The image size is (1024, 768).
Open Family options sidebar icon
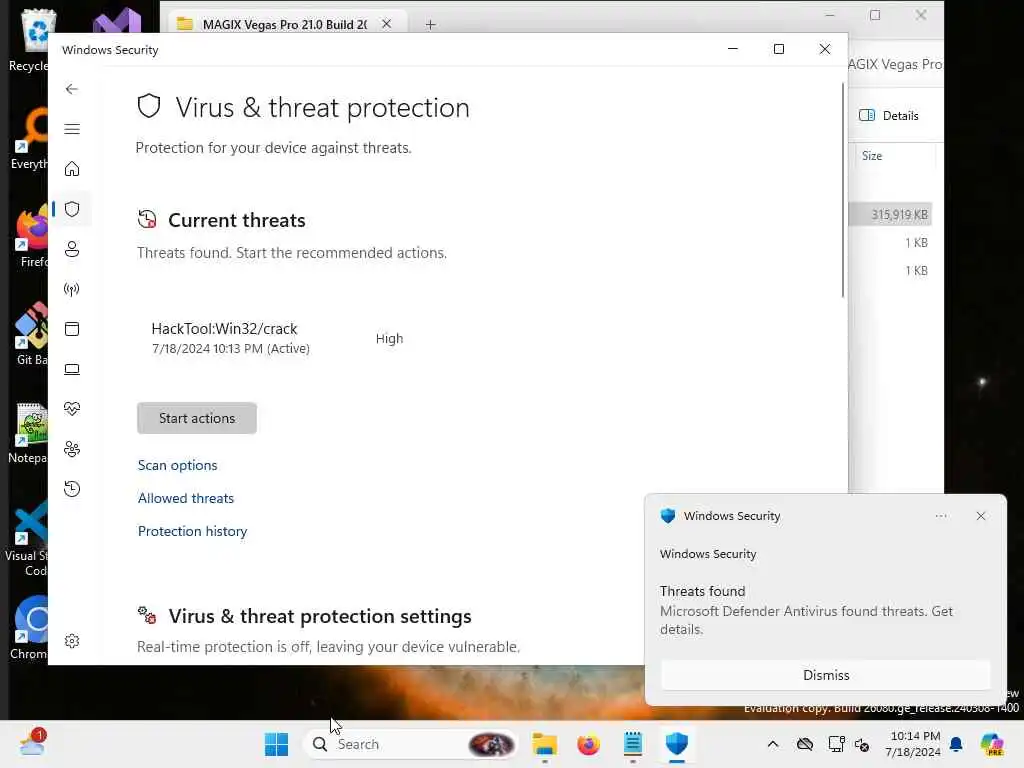(x=72, y=449)
